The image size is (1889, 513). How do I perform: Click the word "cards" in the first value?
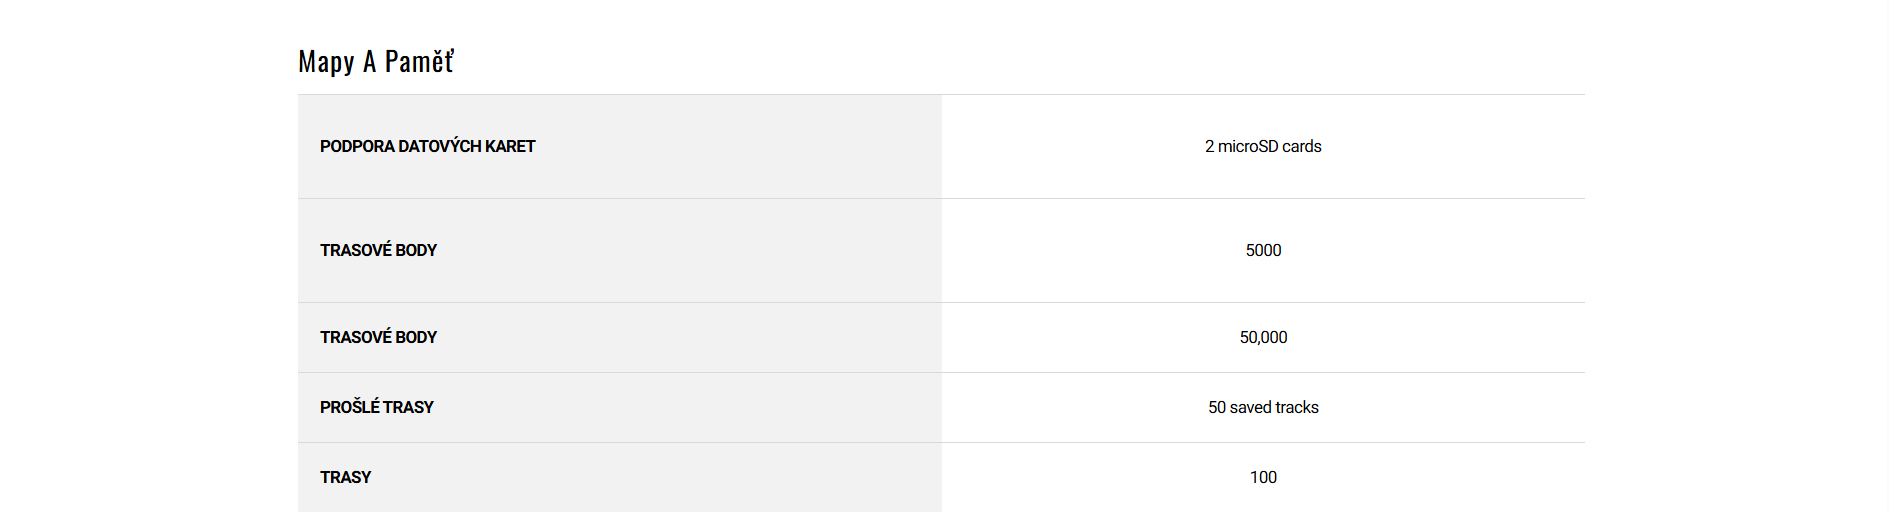point(1302,147)
